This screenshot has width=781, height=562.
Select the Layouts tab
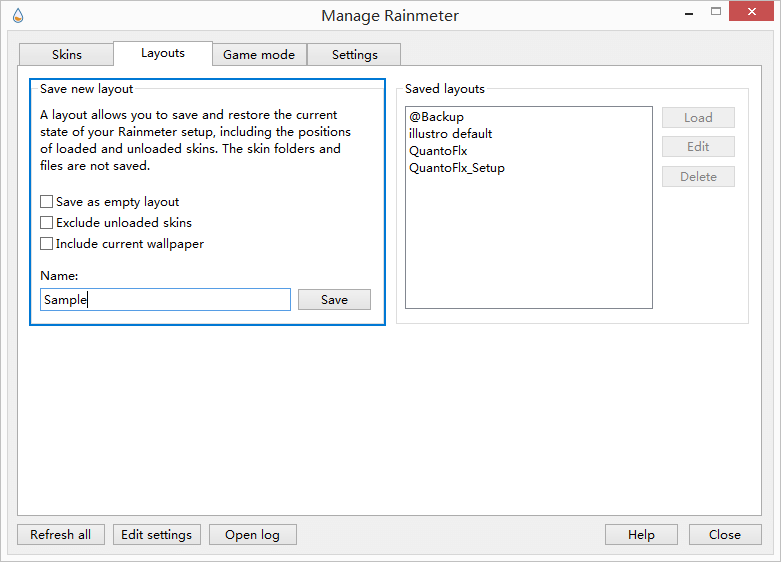[163, 53]
